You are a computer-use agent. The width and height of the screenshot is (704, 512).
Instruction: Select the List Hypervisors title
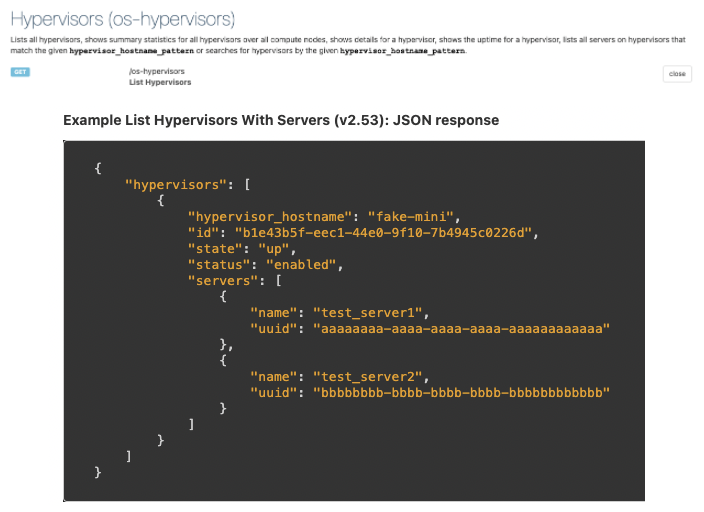pos(160,82)
